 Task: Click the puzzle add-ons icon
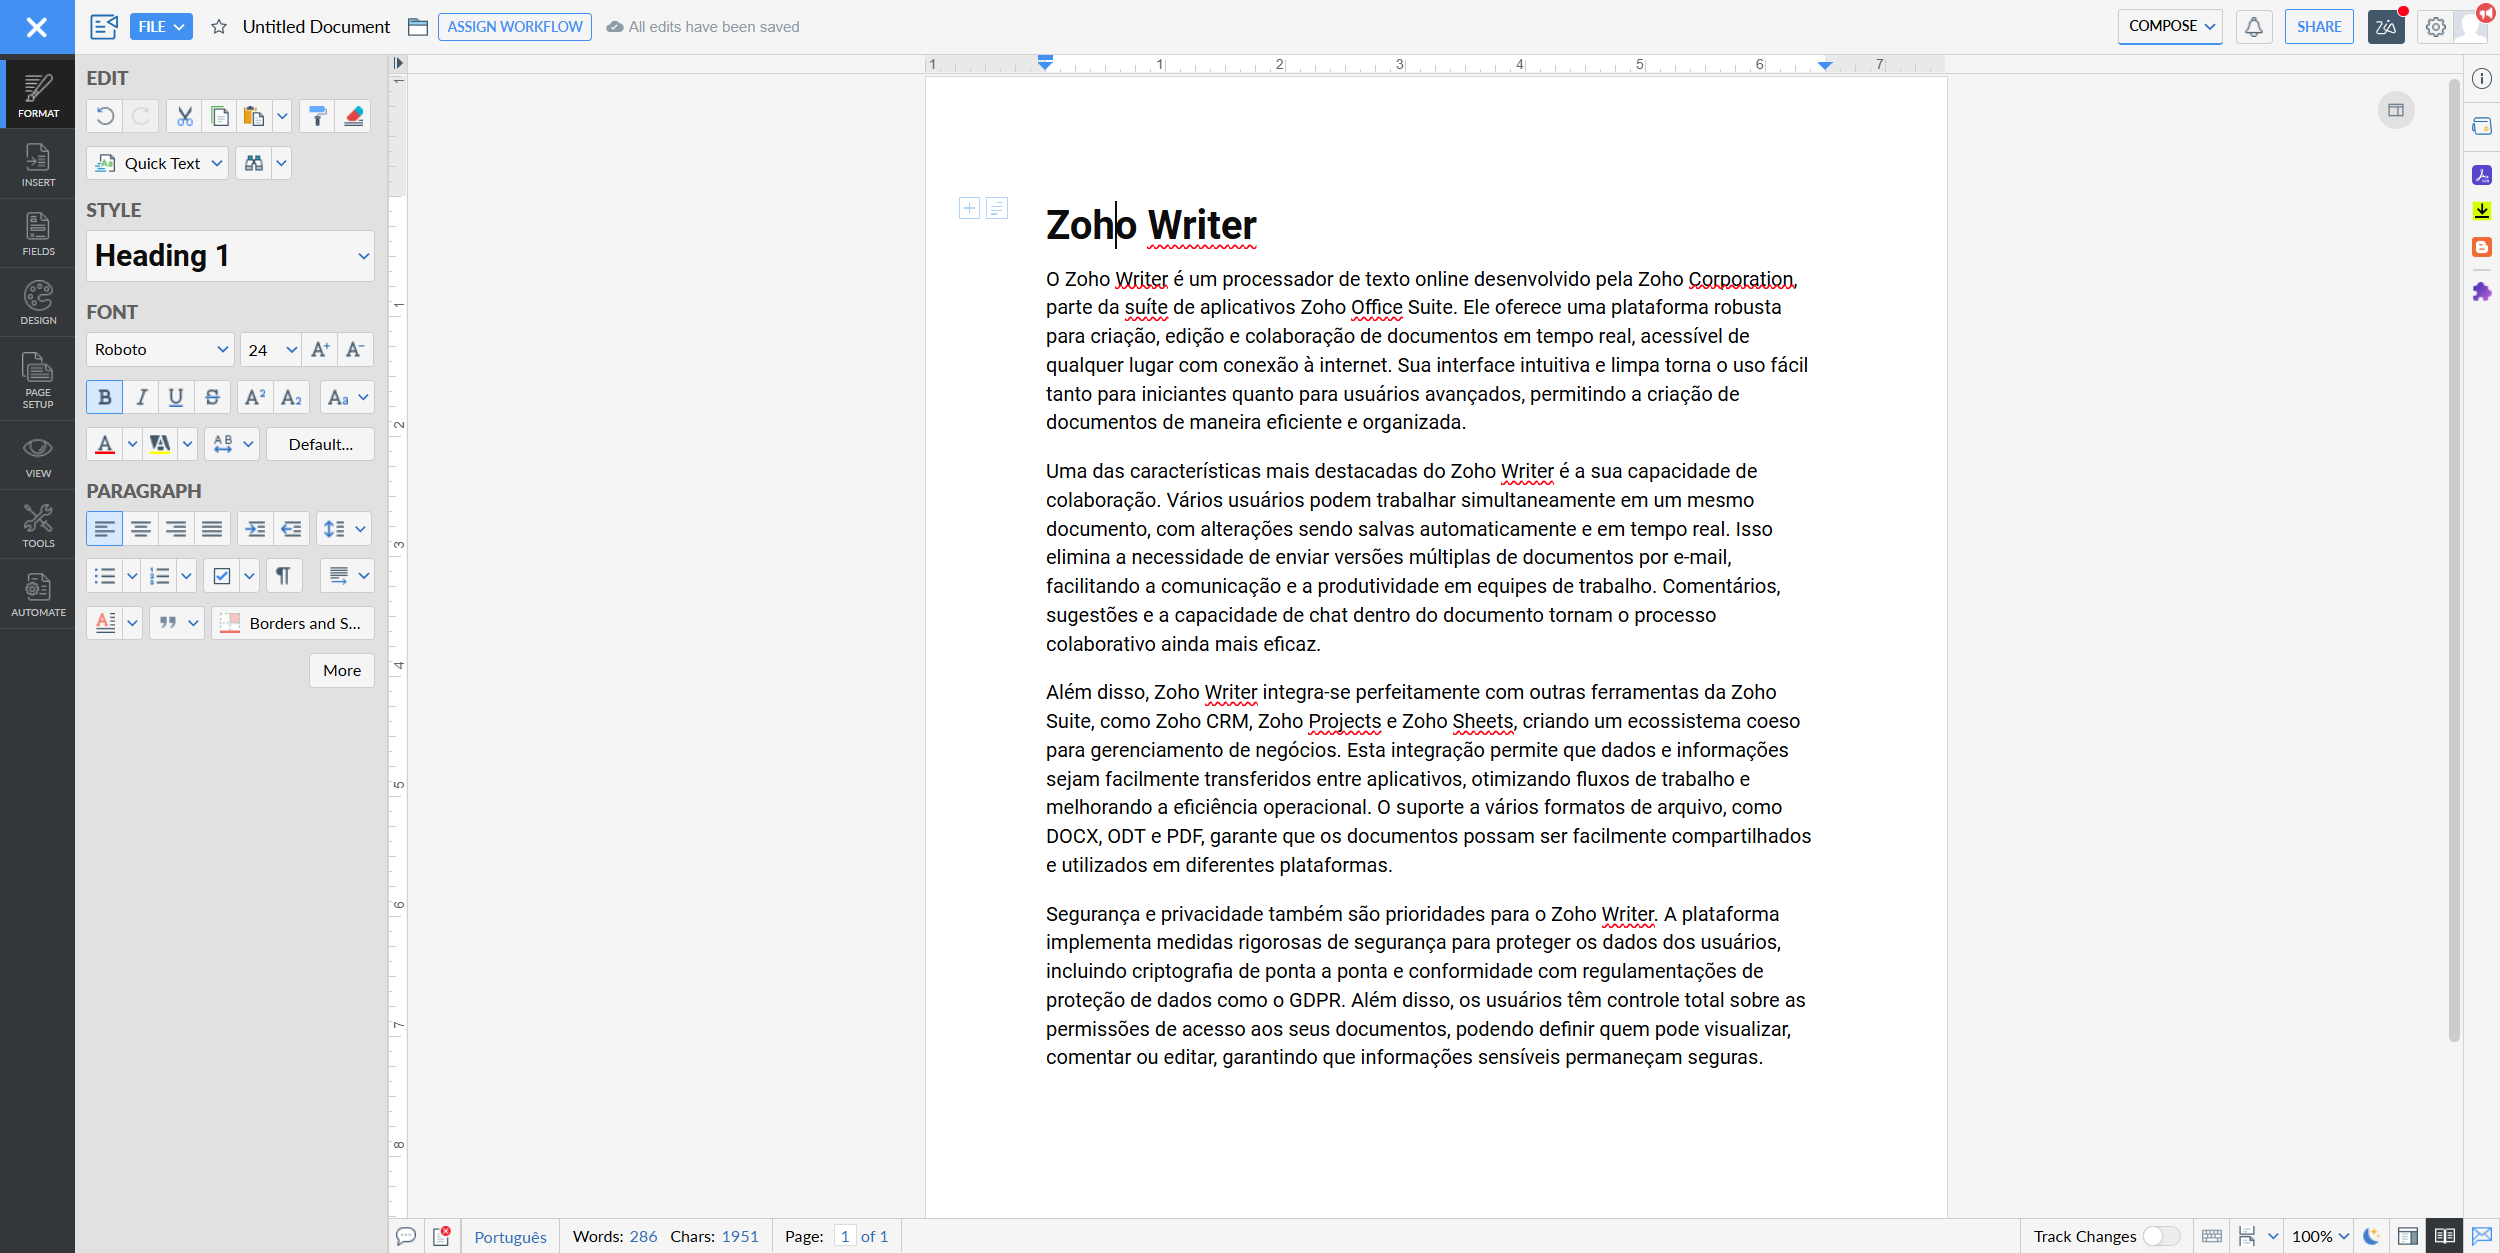tap(2482, 291)
